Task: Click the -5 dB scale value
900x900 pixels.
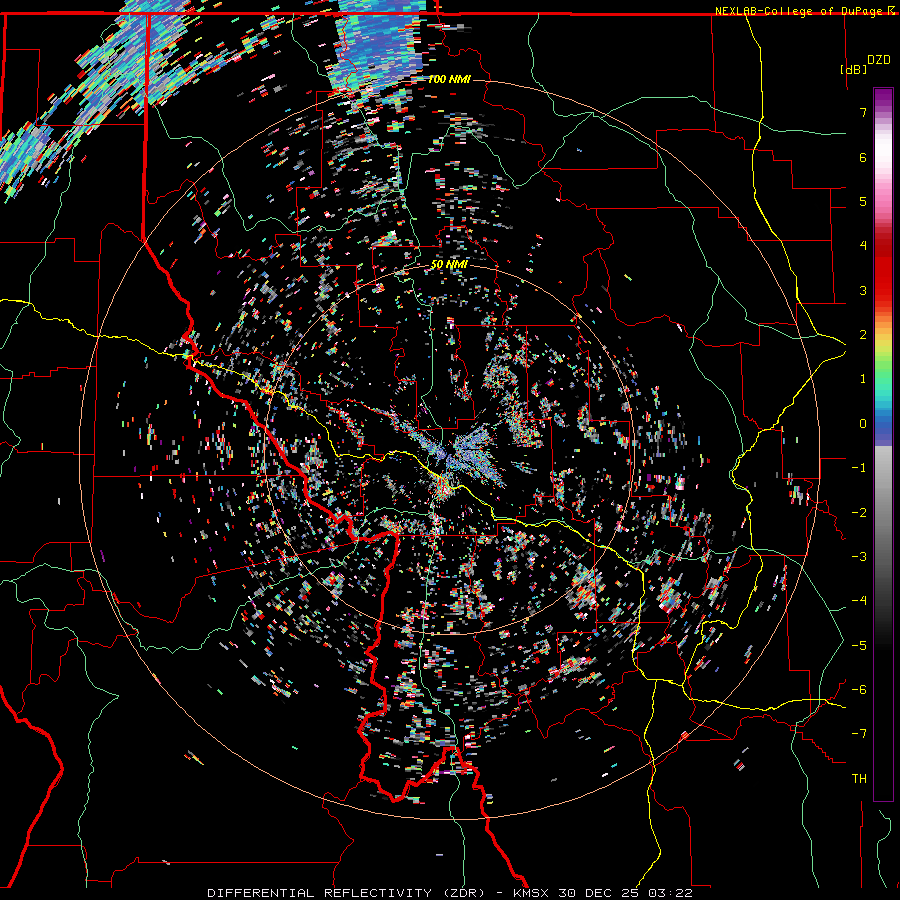Action: [x=859, y=645]
